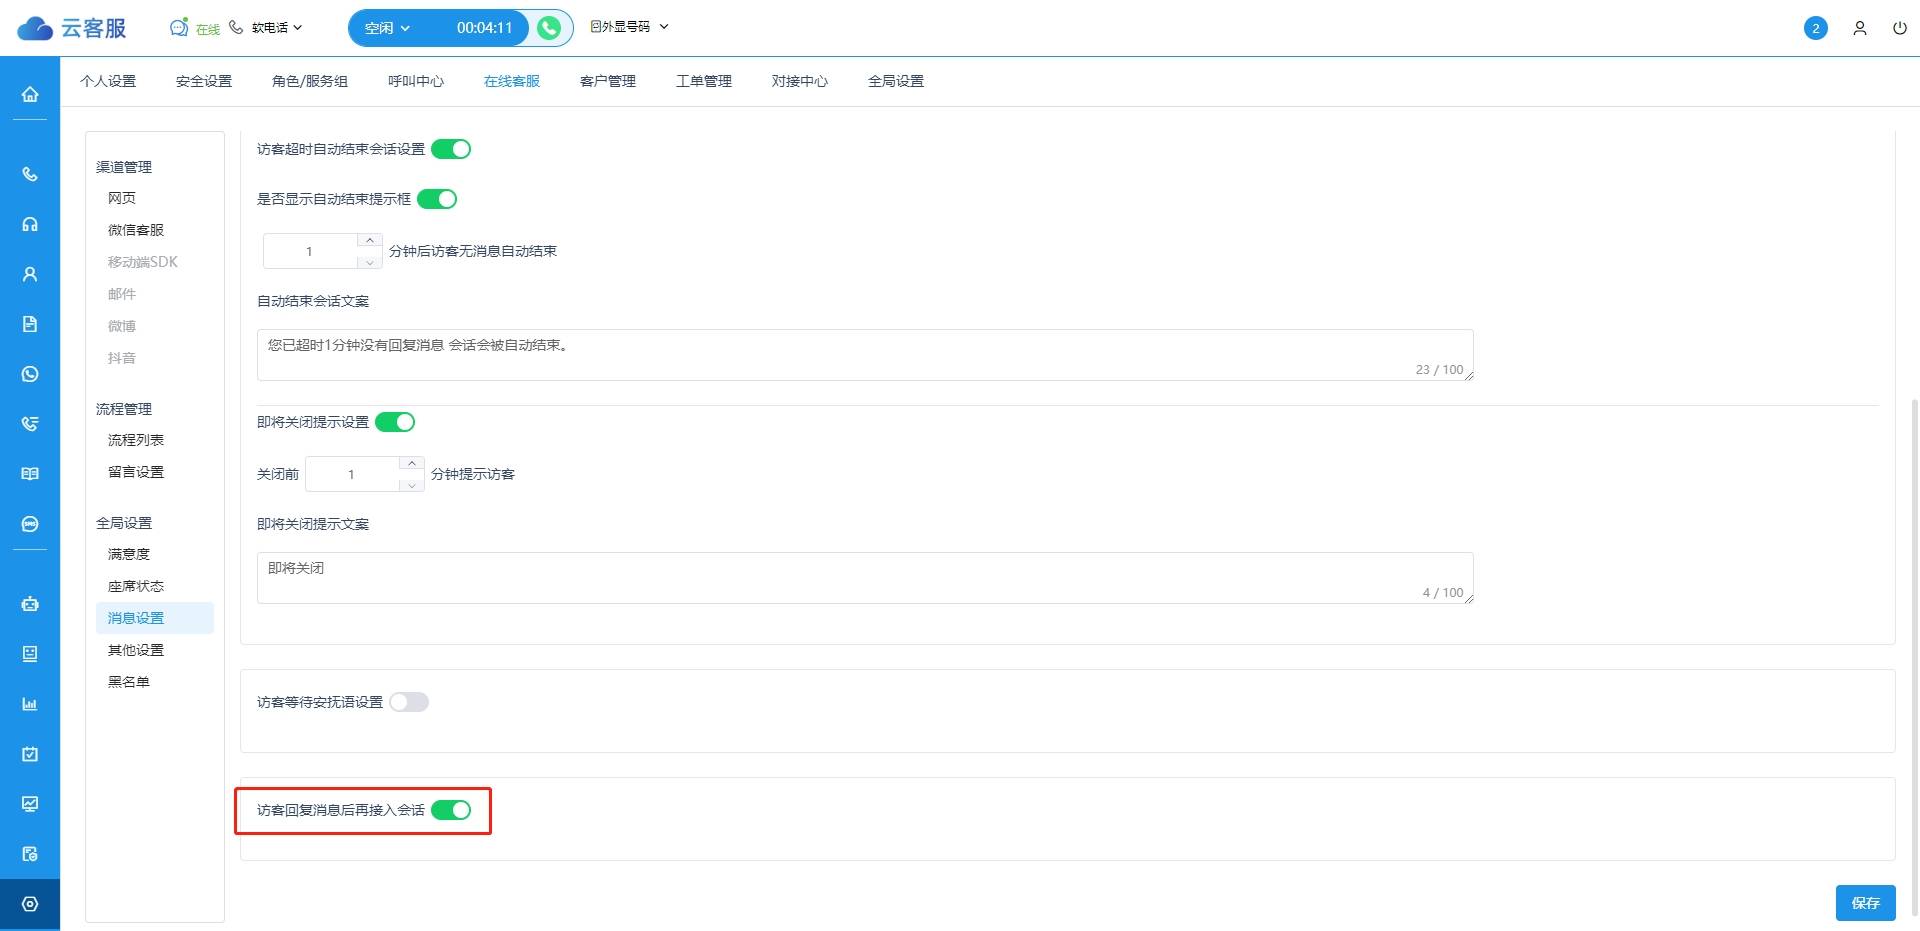Image resolution: width=1920 pixels, height=931 pixels.
Task: Switch to 全局设置 tab
Action: coord(896,81)
